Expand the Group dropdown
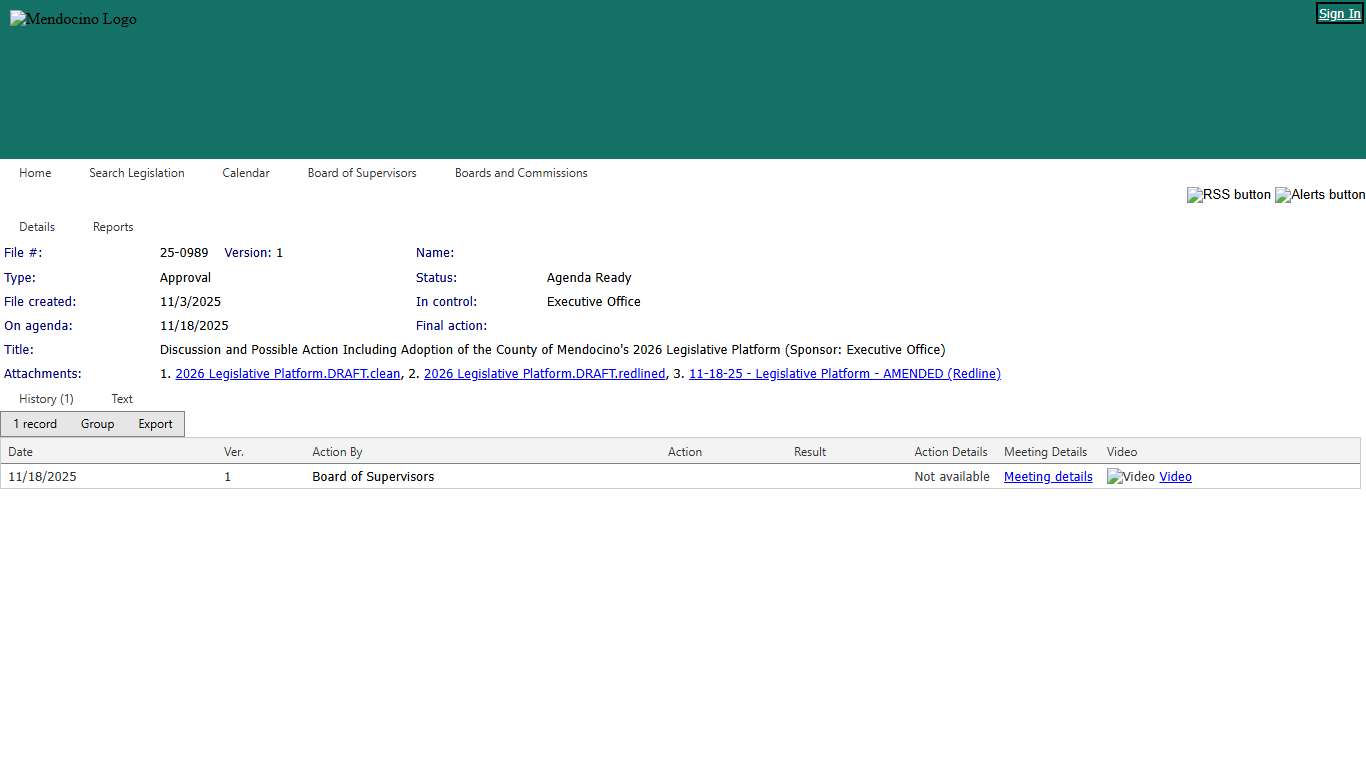The height and width of the screenshot is (768, 1366). (x=97, y=424)
